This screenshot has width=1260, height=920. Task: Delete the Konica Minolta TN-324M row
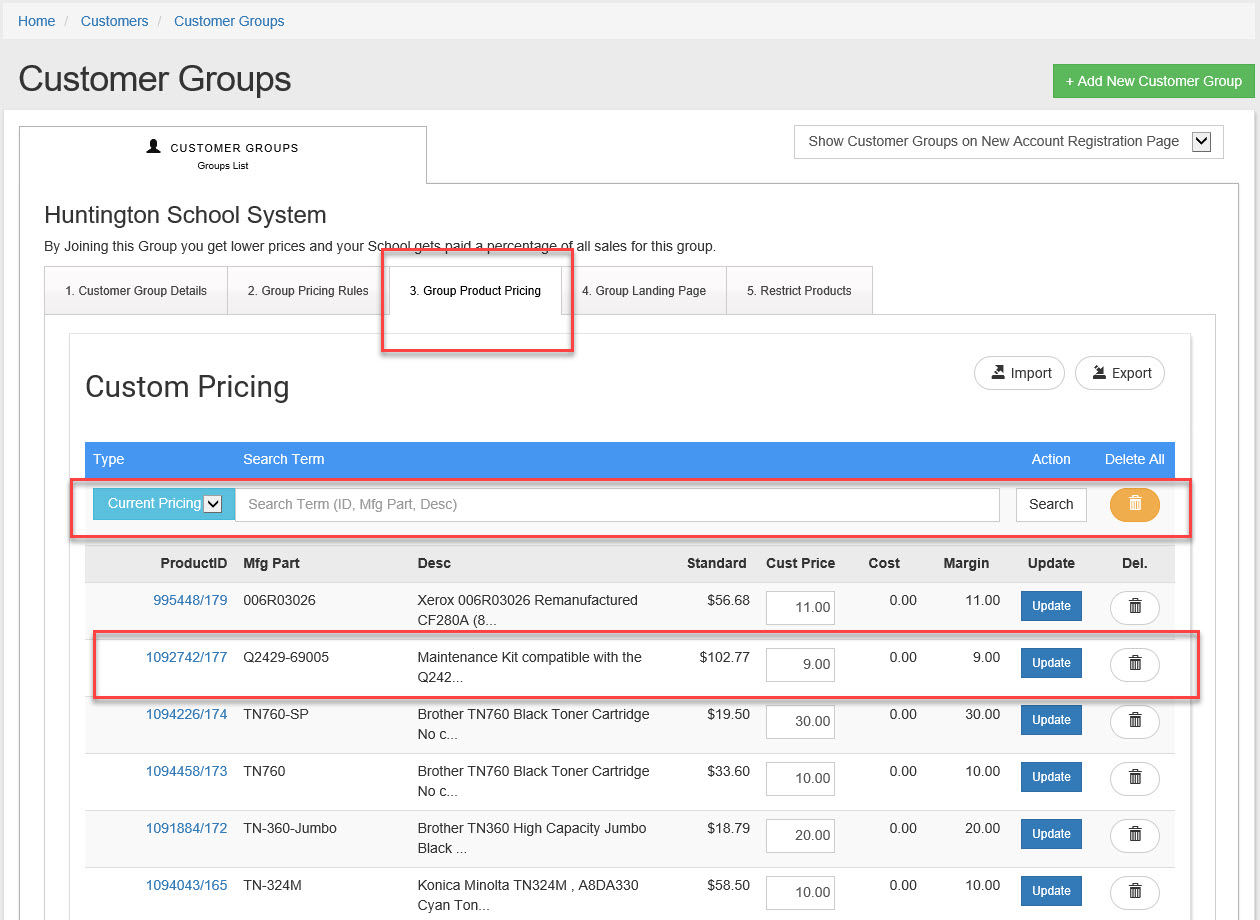[x=1134, y=892]
